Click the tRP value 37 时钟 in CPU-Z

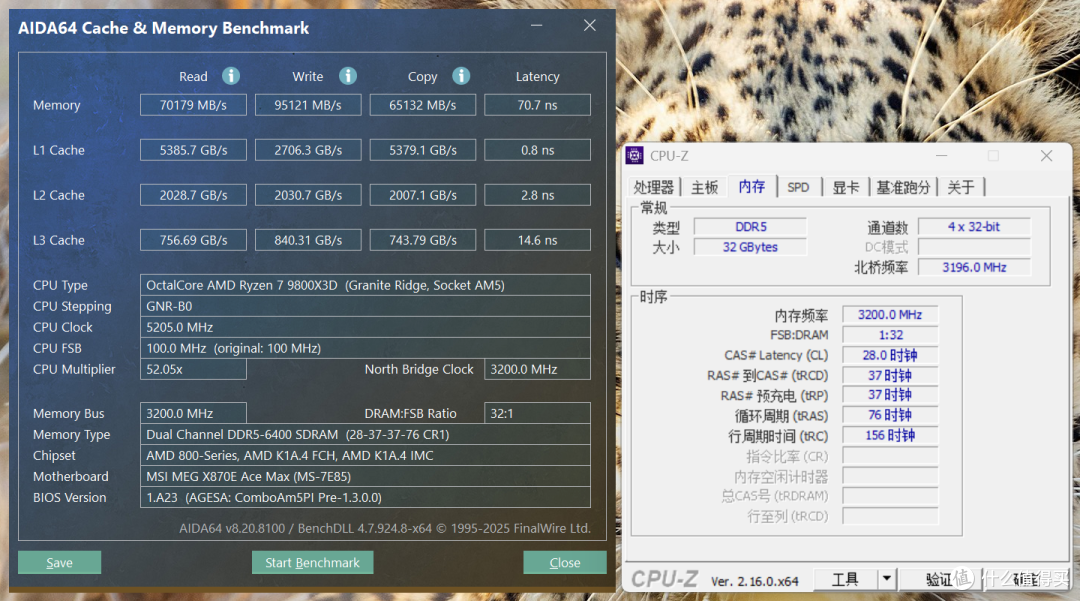(x=890, y=395)
